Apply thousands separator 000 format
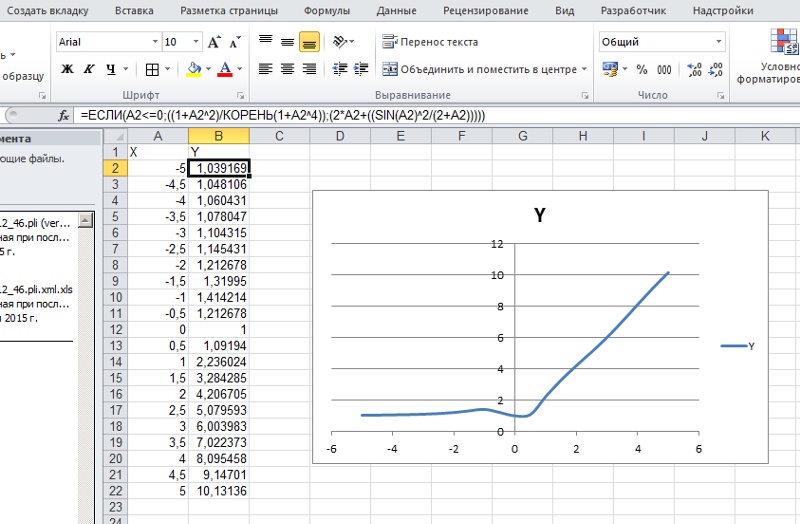 tap(664, 69)
